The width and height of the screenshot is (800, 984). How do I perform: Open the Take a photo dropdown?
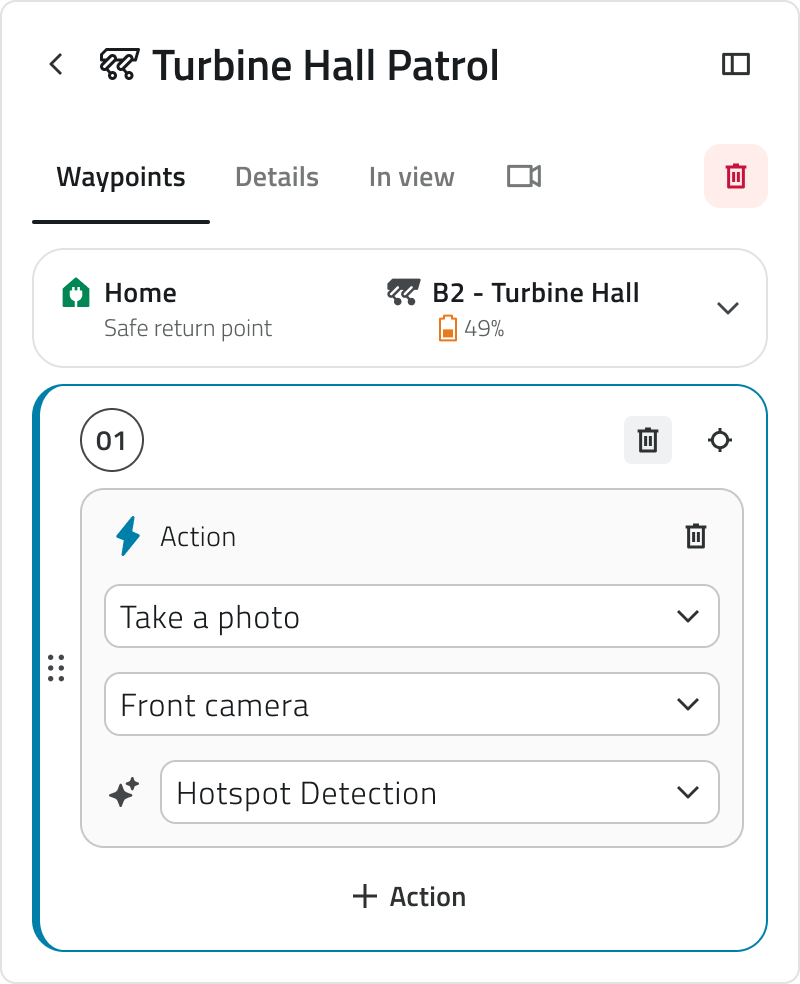click(x=412, y=616)
